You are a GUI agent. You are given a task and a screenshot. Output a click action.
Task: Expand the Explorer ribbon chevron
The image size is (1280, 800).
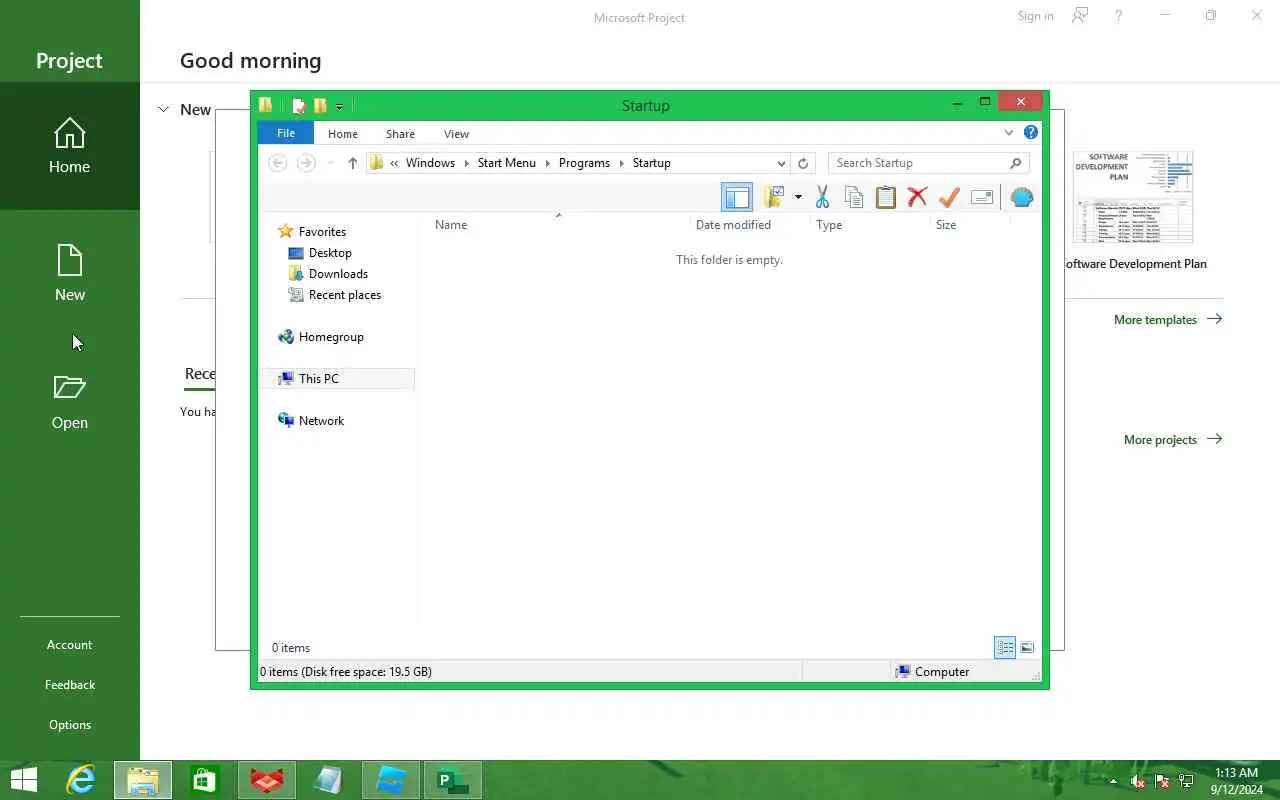[x=1008, y=132]
